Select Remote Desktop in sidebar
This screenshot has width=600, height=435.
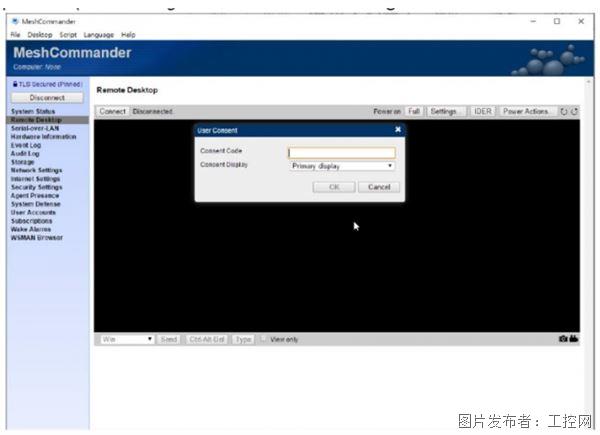click(x=47, y=120)
